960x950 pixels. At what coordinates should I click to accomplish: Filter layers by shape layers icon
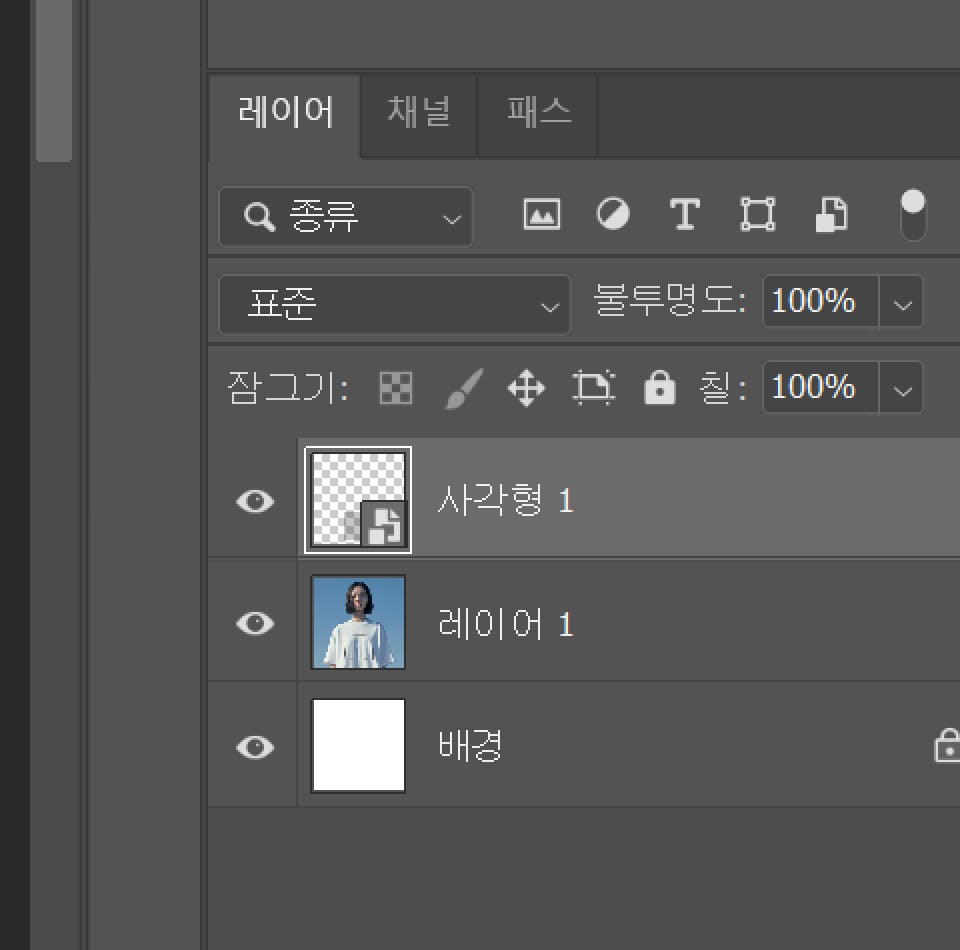point(757,215)
